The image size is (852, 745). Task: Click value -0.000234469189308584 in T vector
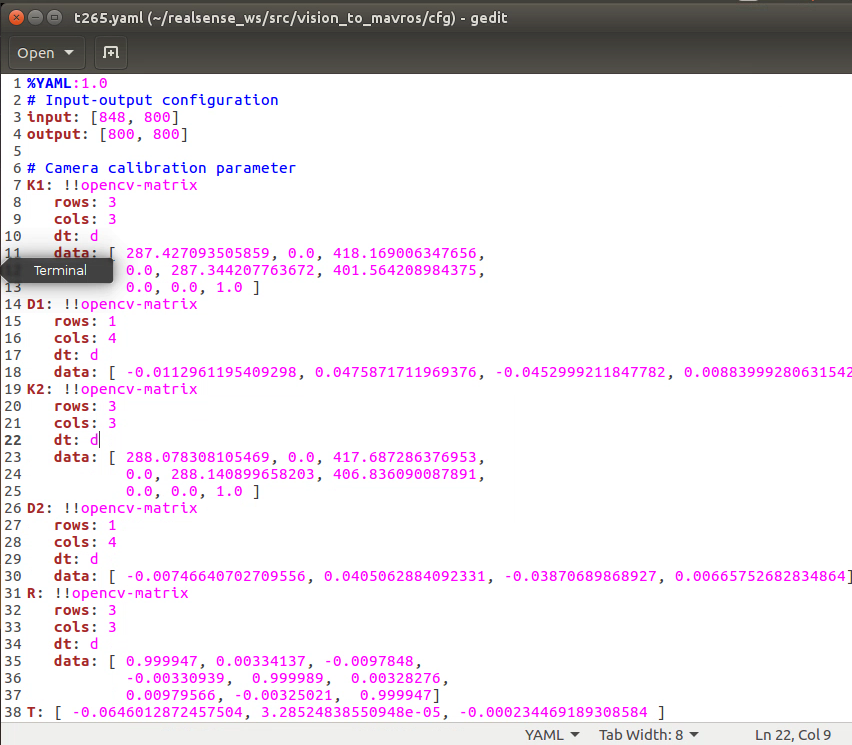pyautogui.click(x=553, y=712)
